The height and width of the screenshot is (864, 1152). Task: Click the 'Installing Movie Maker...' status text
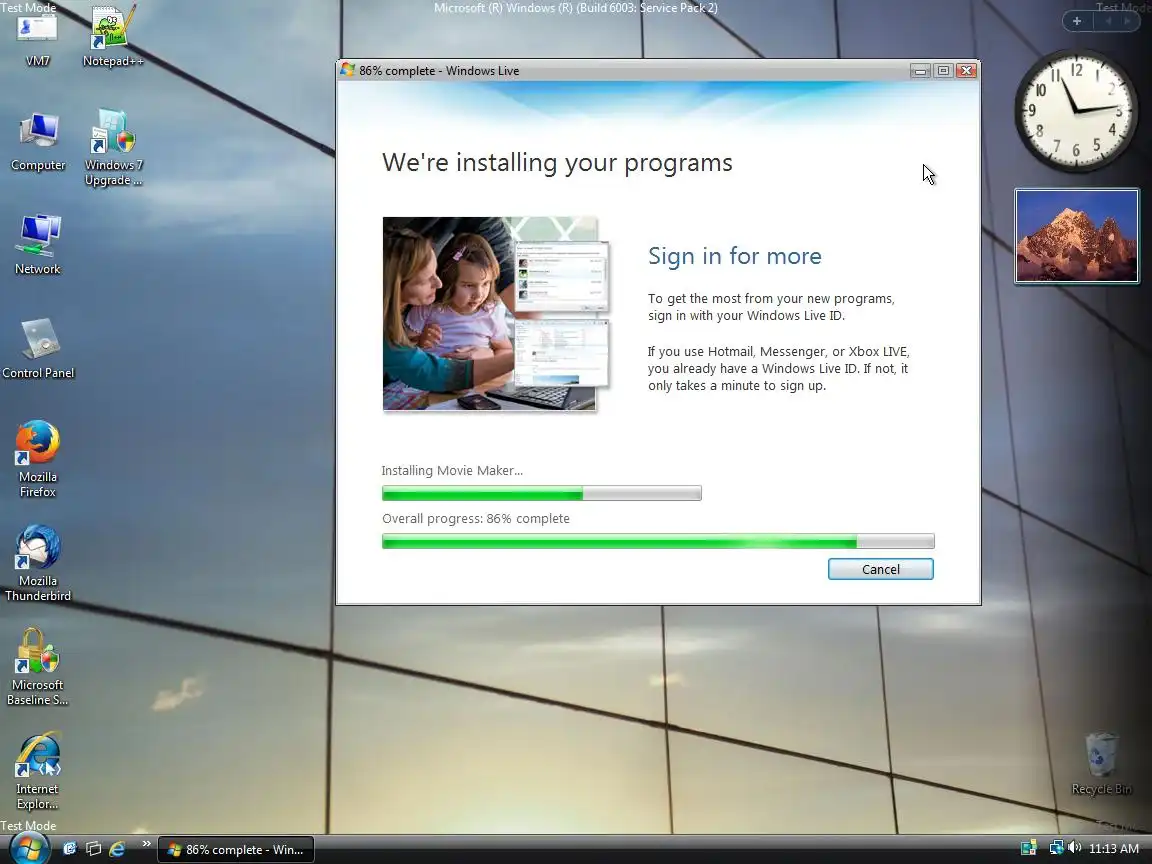pyautogui.click(x=452, y=470)
